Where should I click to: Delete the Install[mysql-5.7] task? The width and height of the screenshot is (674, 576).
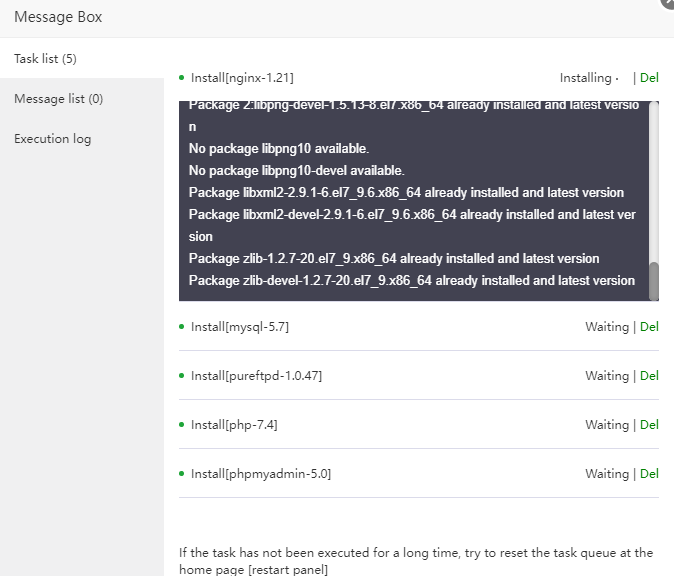[x=649, y=327]
